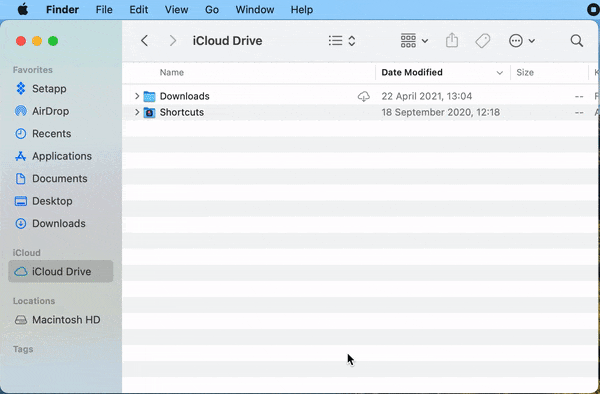Open the Apple menu

click(x=23, y=10)
